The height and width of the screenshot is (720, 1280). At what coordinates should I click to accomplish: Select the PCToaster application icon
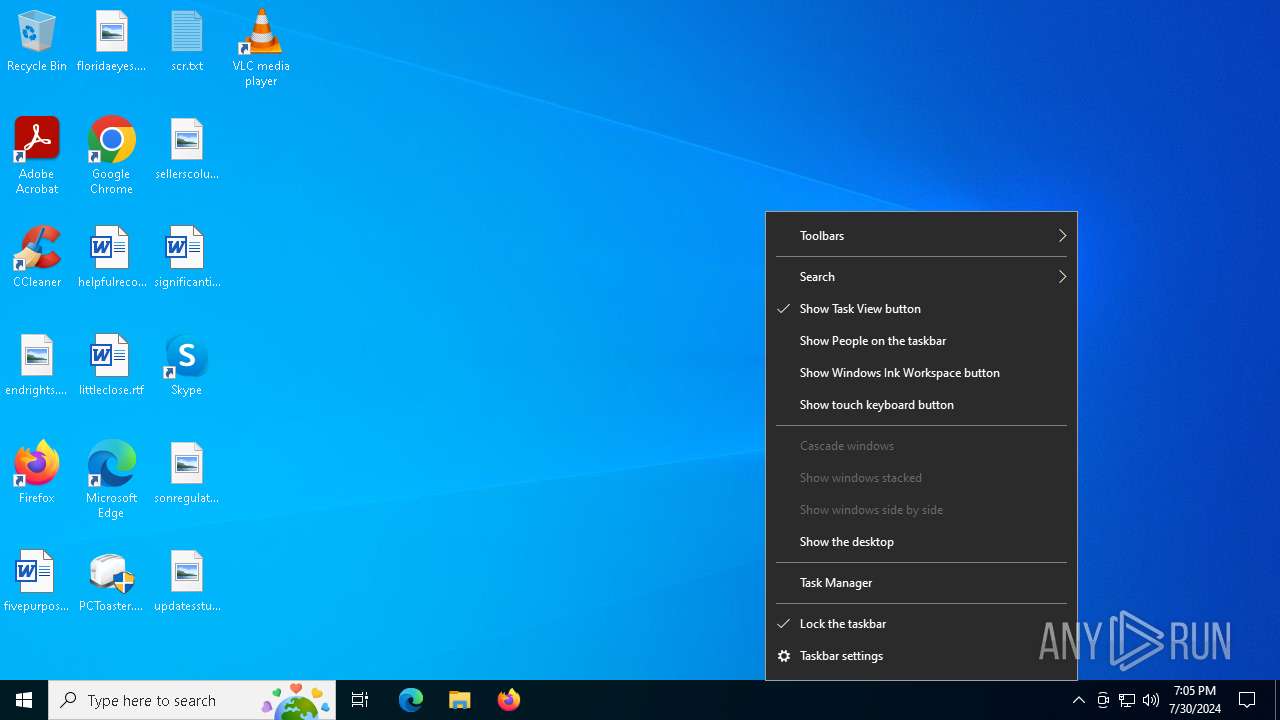coord(111,581)
